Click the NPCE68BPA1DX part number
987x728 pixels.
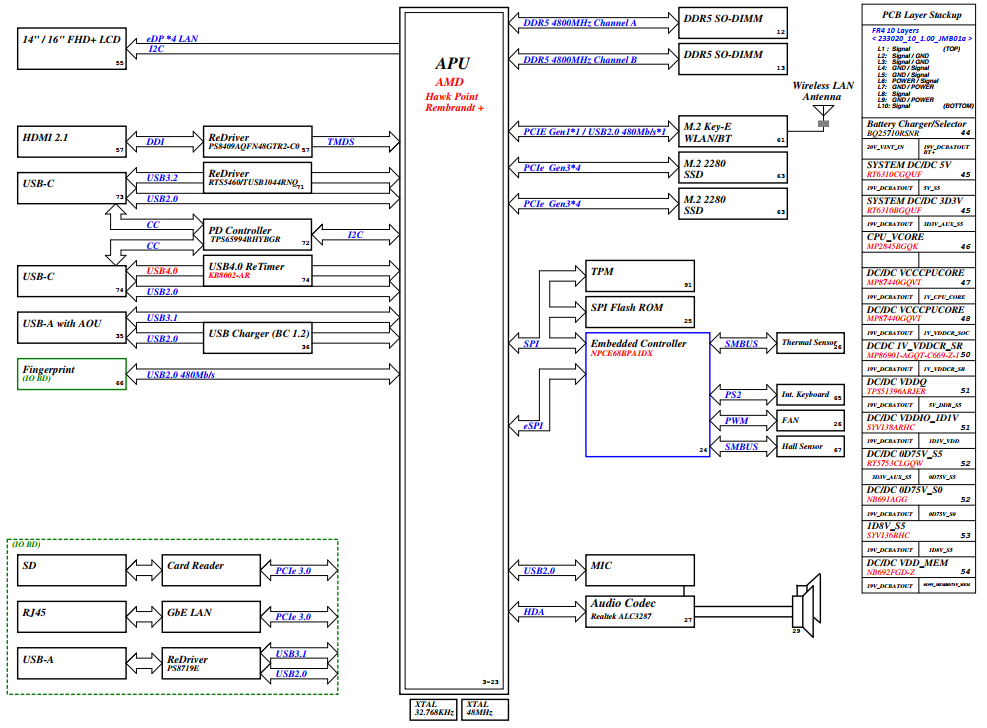click(x=621, y=354)
